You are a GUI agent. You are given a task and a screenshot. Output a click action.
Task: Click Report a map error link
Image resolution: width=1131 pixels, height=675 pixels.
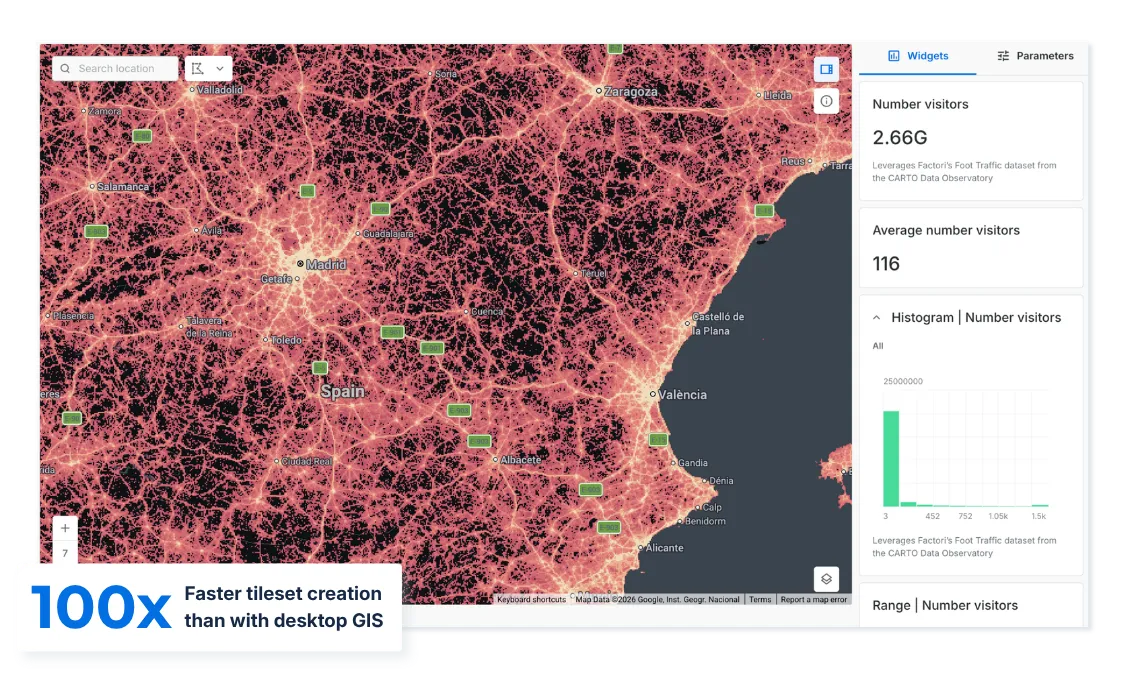814,599
